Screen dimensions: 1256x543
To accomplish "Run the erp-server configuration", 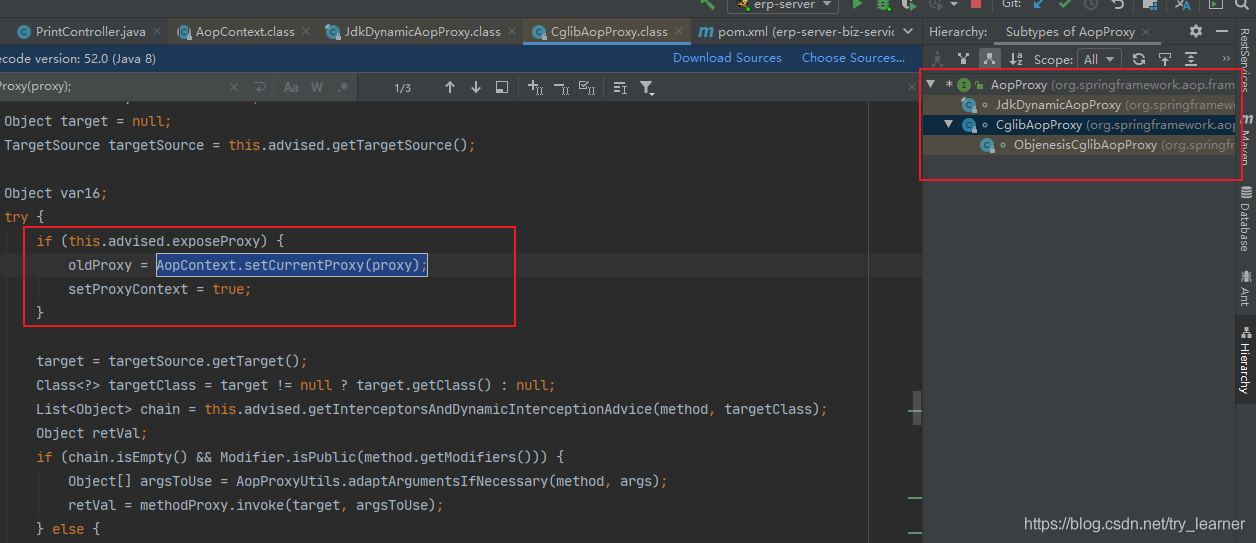I will pos(857,5).
